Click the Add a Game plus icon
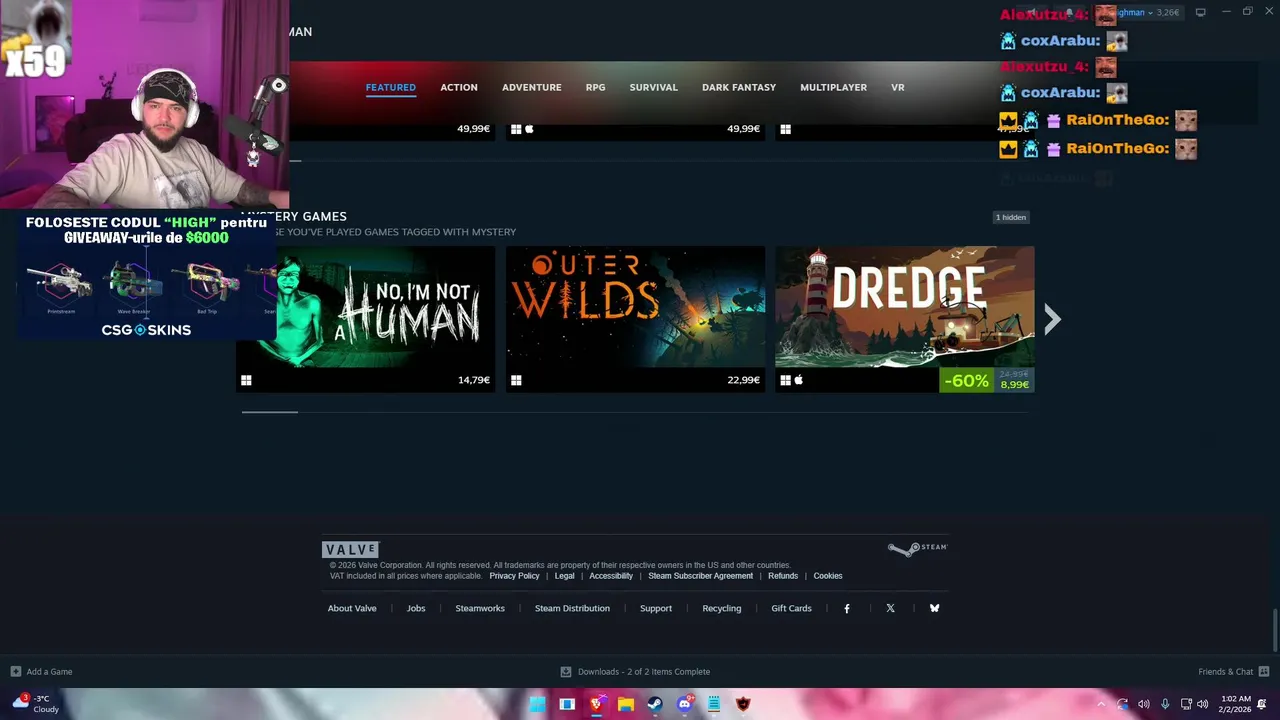The width and height of the screenshot is (1280, 720). (x=15, y=671)
